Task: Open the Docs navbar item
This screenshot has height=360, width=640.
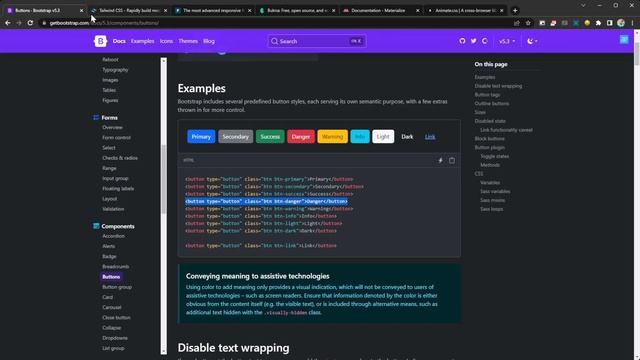Action: pyautogui.click(x=119, y=41)
